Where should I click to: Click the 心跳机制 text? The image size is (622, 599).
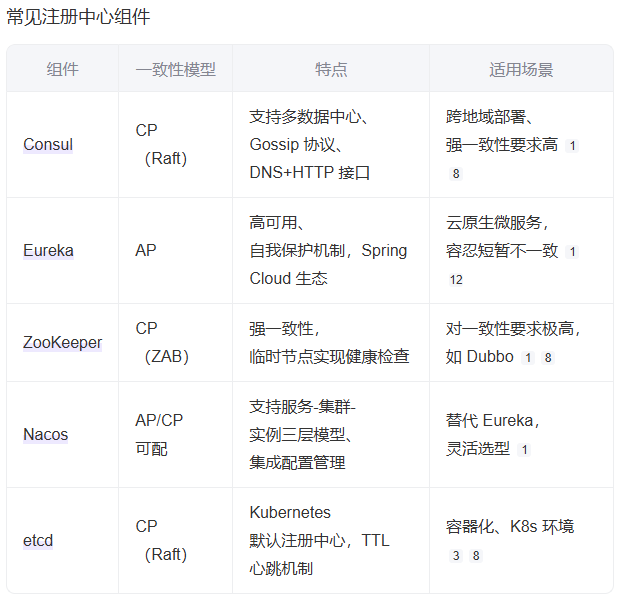[282, 569]
